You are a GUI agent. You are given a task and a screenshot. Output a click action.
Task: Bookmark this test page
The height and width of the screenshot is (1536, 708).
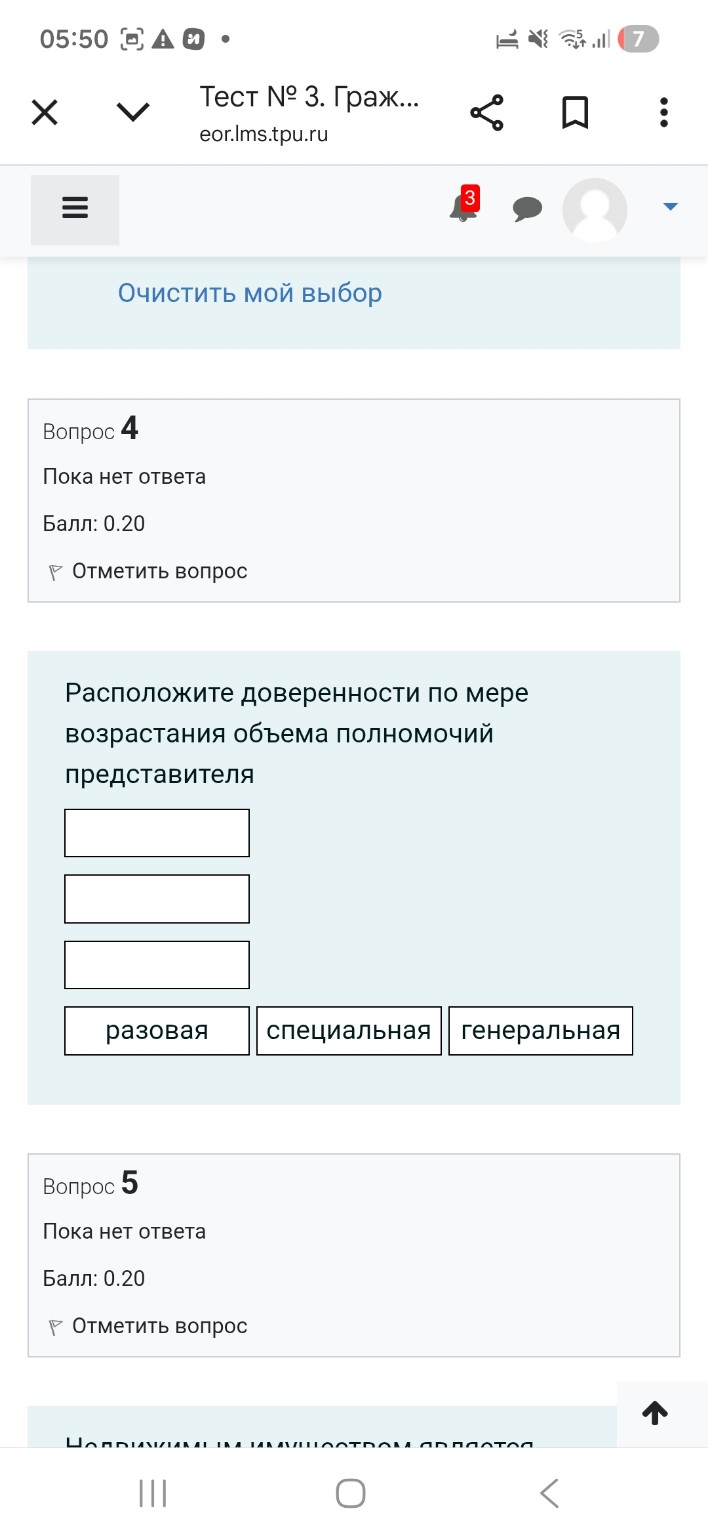click(x=575, y=112)
